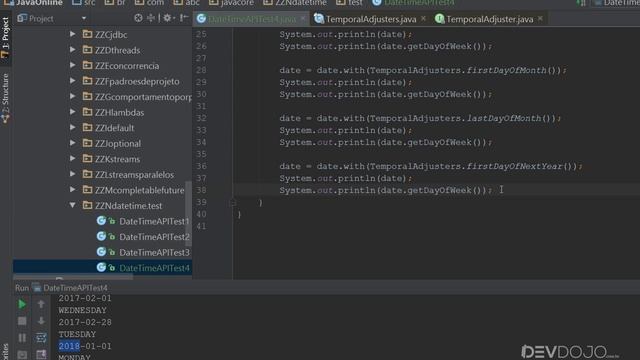Image resolution: width=640 pixels, height=360 pixels.
Task: Click highlighted 2018 in console output
Action: coord(69,346)
